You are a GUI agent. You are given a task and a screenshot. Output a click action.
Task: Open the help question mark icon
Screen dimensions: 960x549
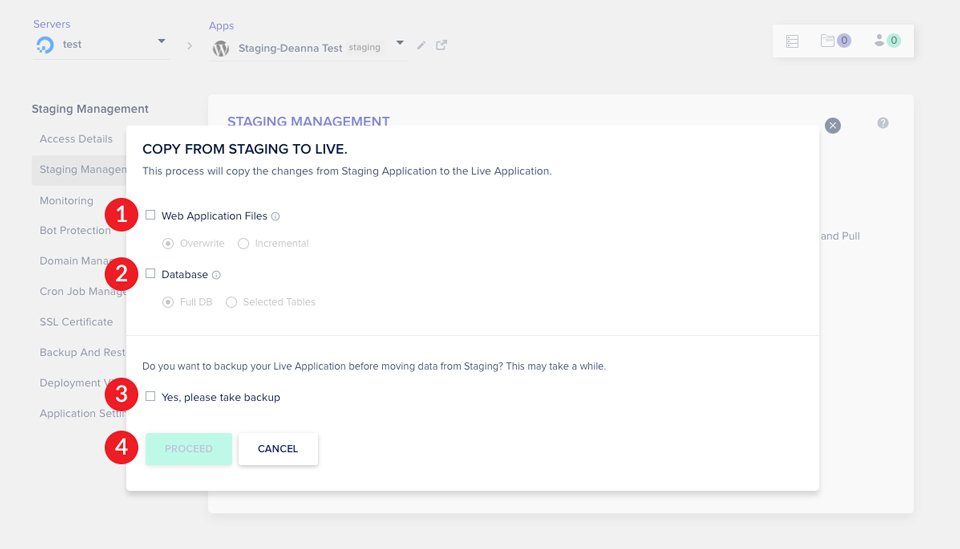pyautogui.click(x=883, y=123)
